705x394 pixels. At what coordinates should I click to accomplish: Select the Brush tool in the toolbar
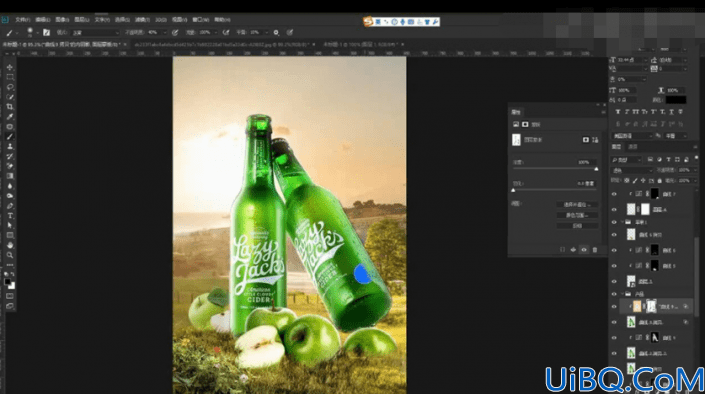tap(9, 136)
